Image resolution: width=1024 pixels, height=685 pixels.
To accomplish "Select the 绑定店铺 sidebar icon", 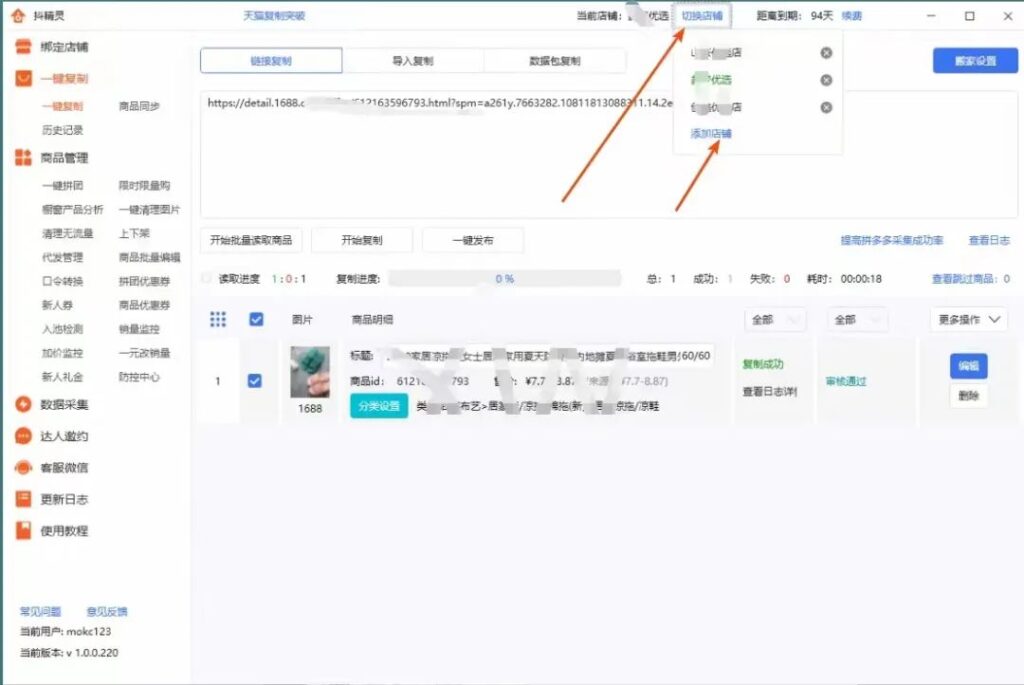I will point(22,45).
